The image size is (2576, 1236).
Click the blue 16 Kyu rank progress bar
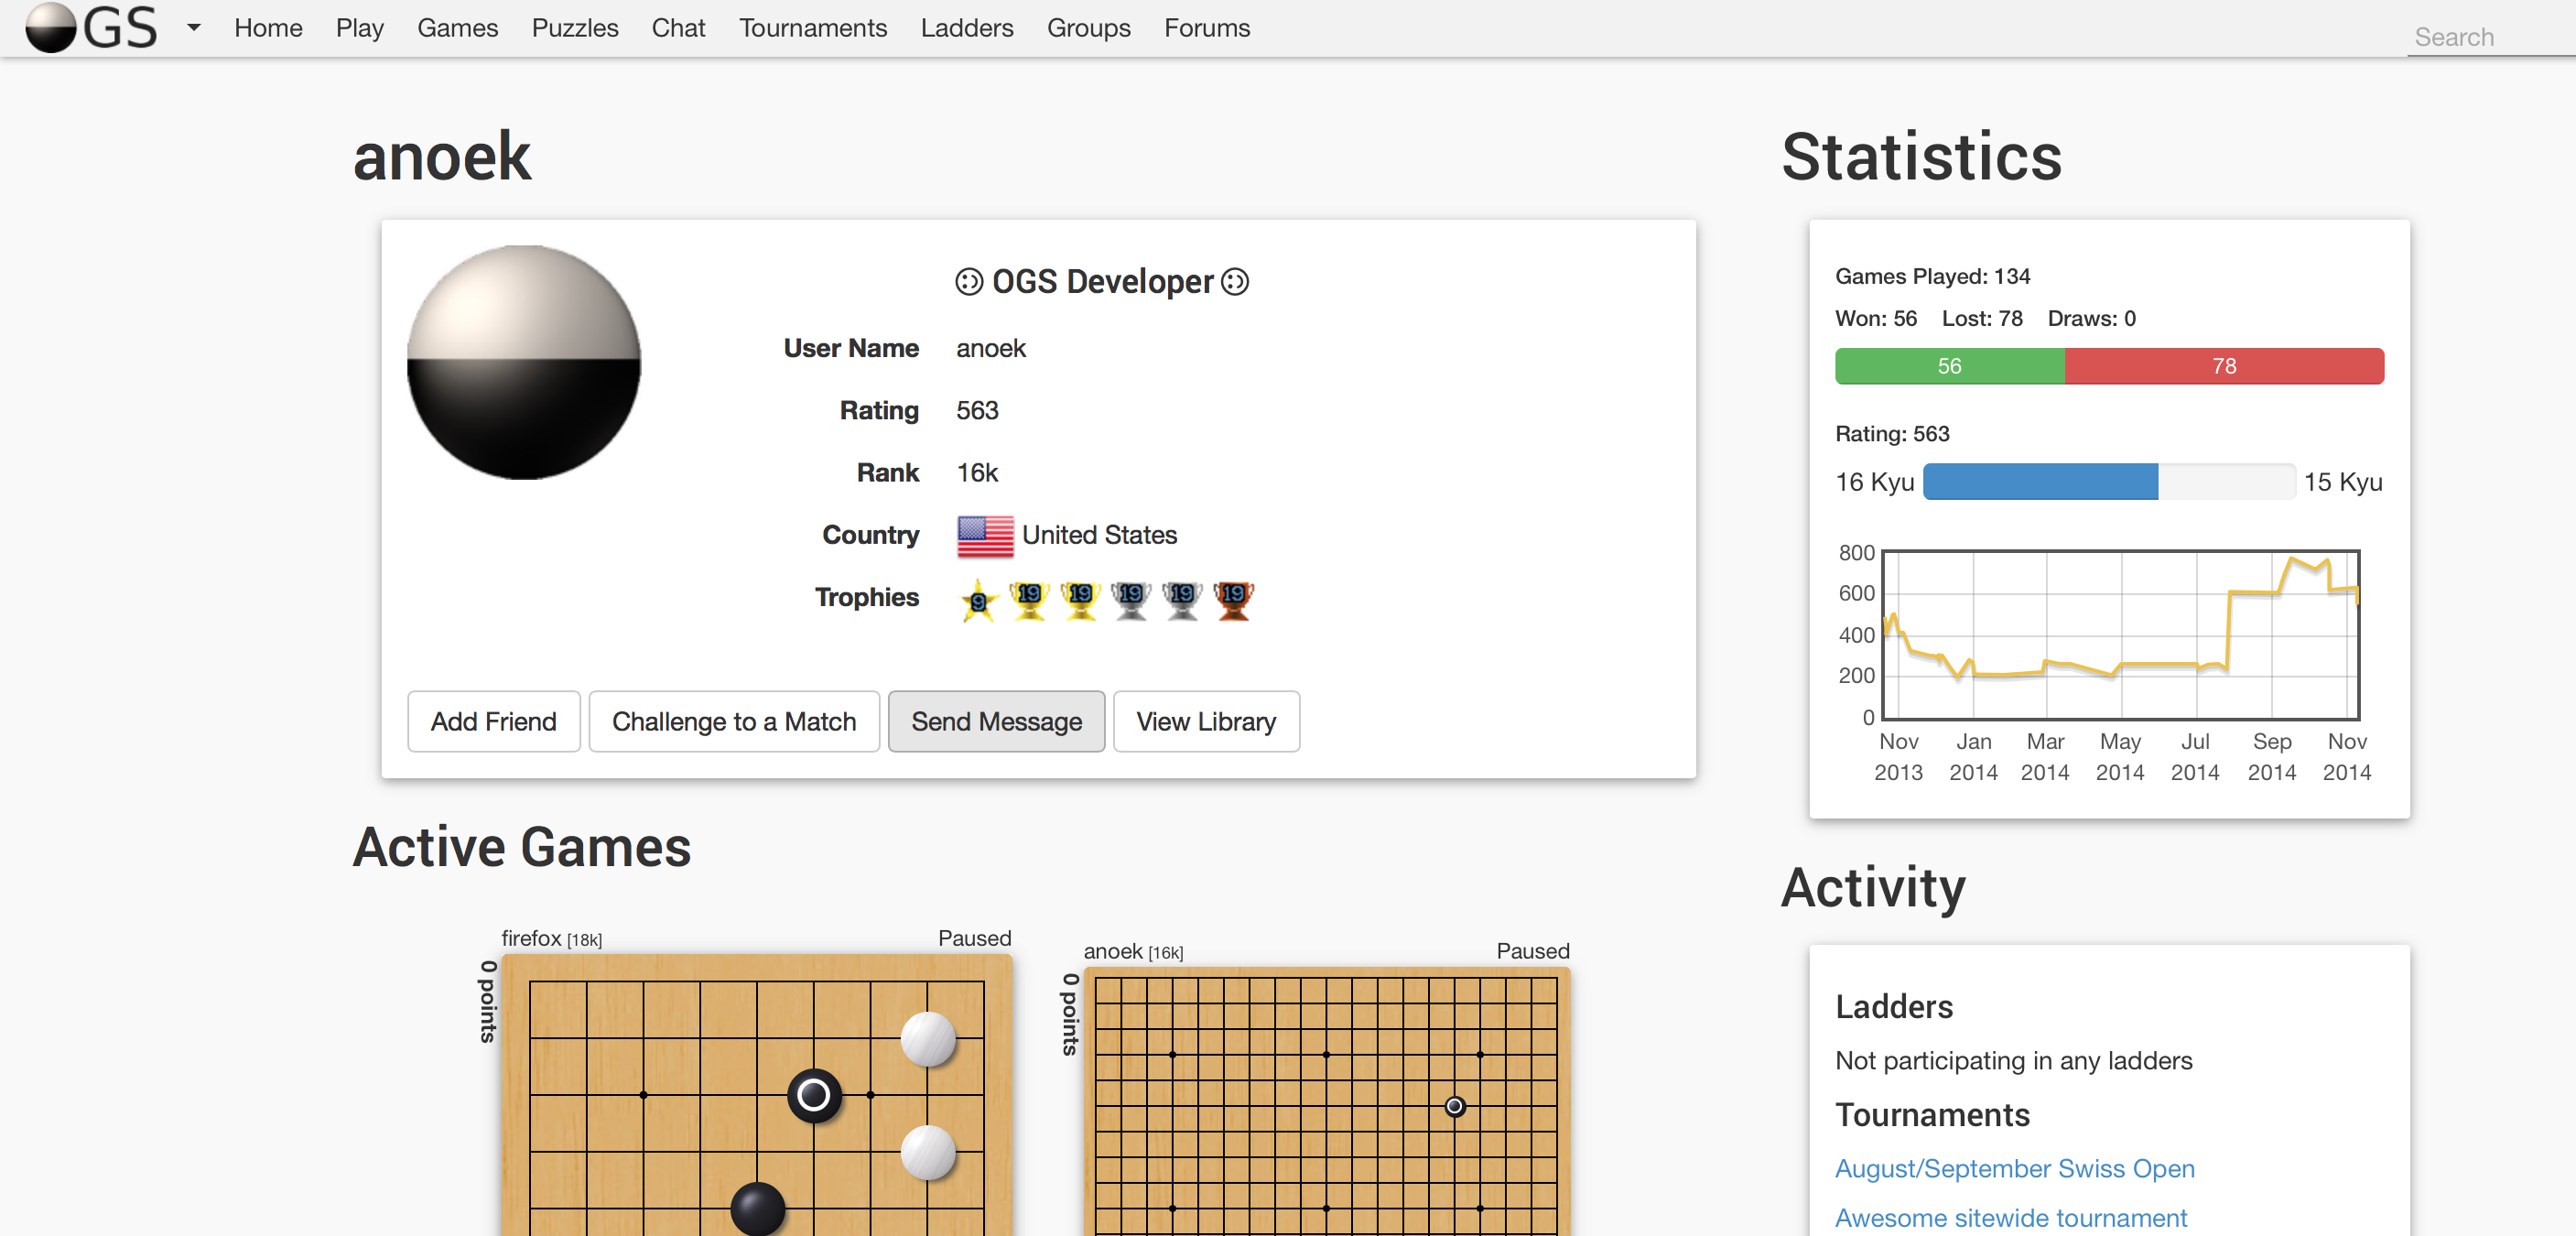pyautogui.click(x=2040, y=482)
